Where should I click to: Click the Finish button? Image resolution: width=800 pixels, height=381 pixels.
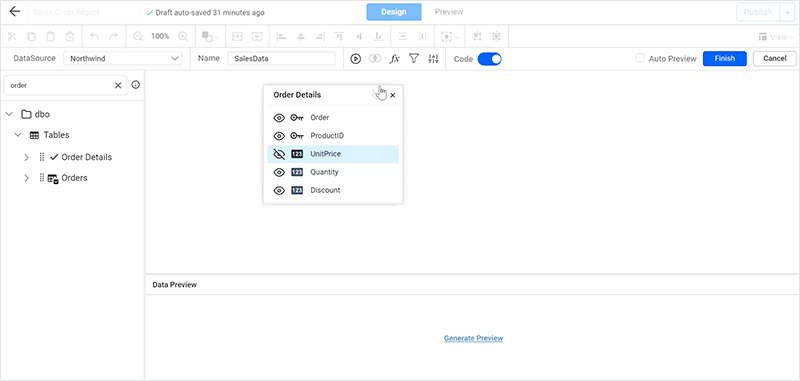point(724,59)
